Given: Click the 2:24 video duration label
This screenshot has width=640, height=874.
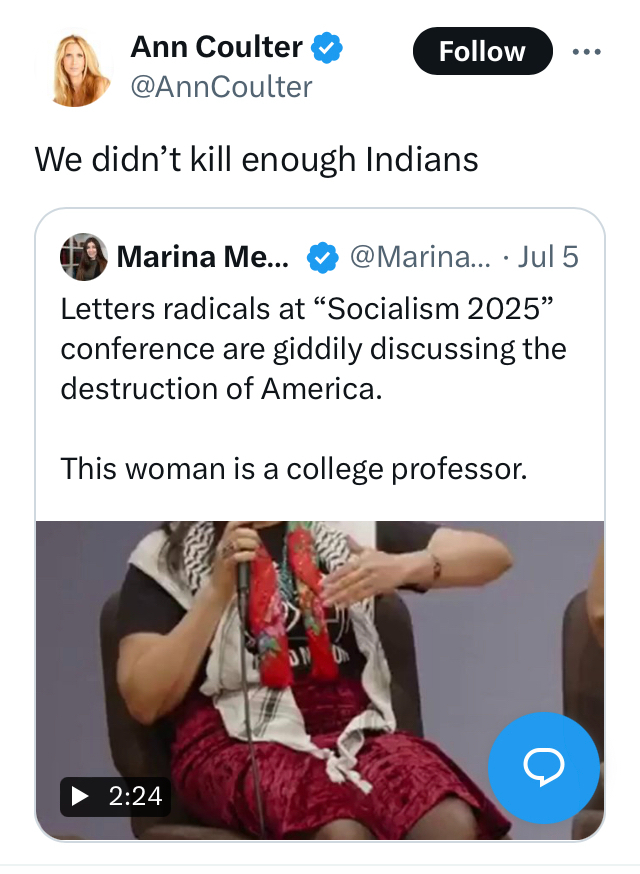Looking at the screenshot, I should (x=115, y=796).
